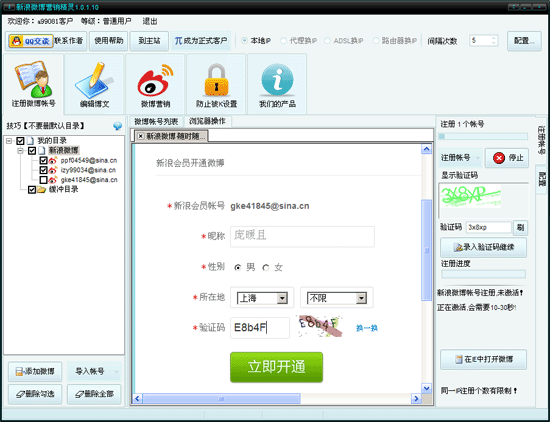
Task: Click the 录入验证码继续 button
Action: (483, 247)
